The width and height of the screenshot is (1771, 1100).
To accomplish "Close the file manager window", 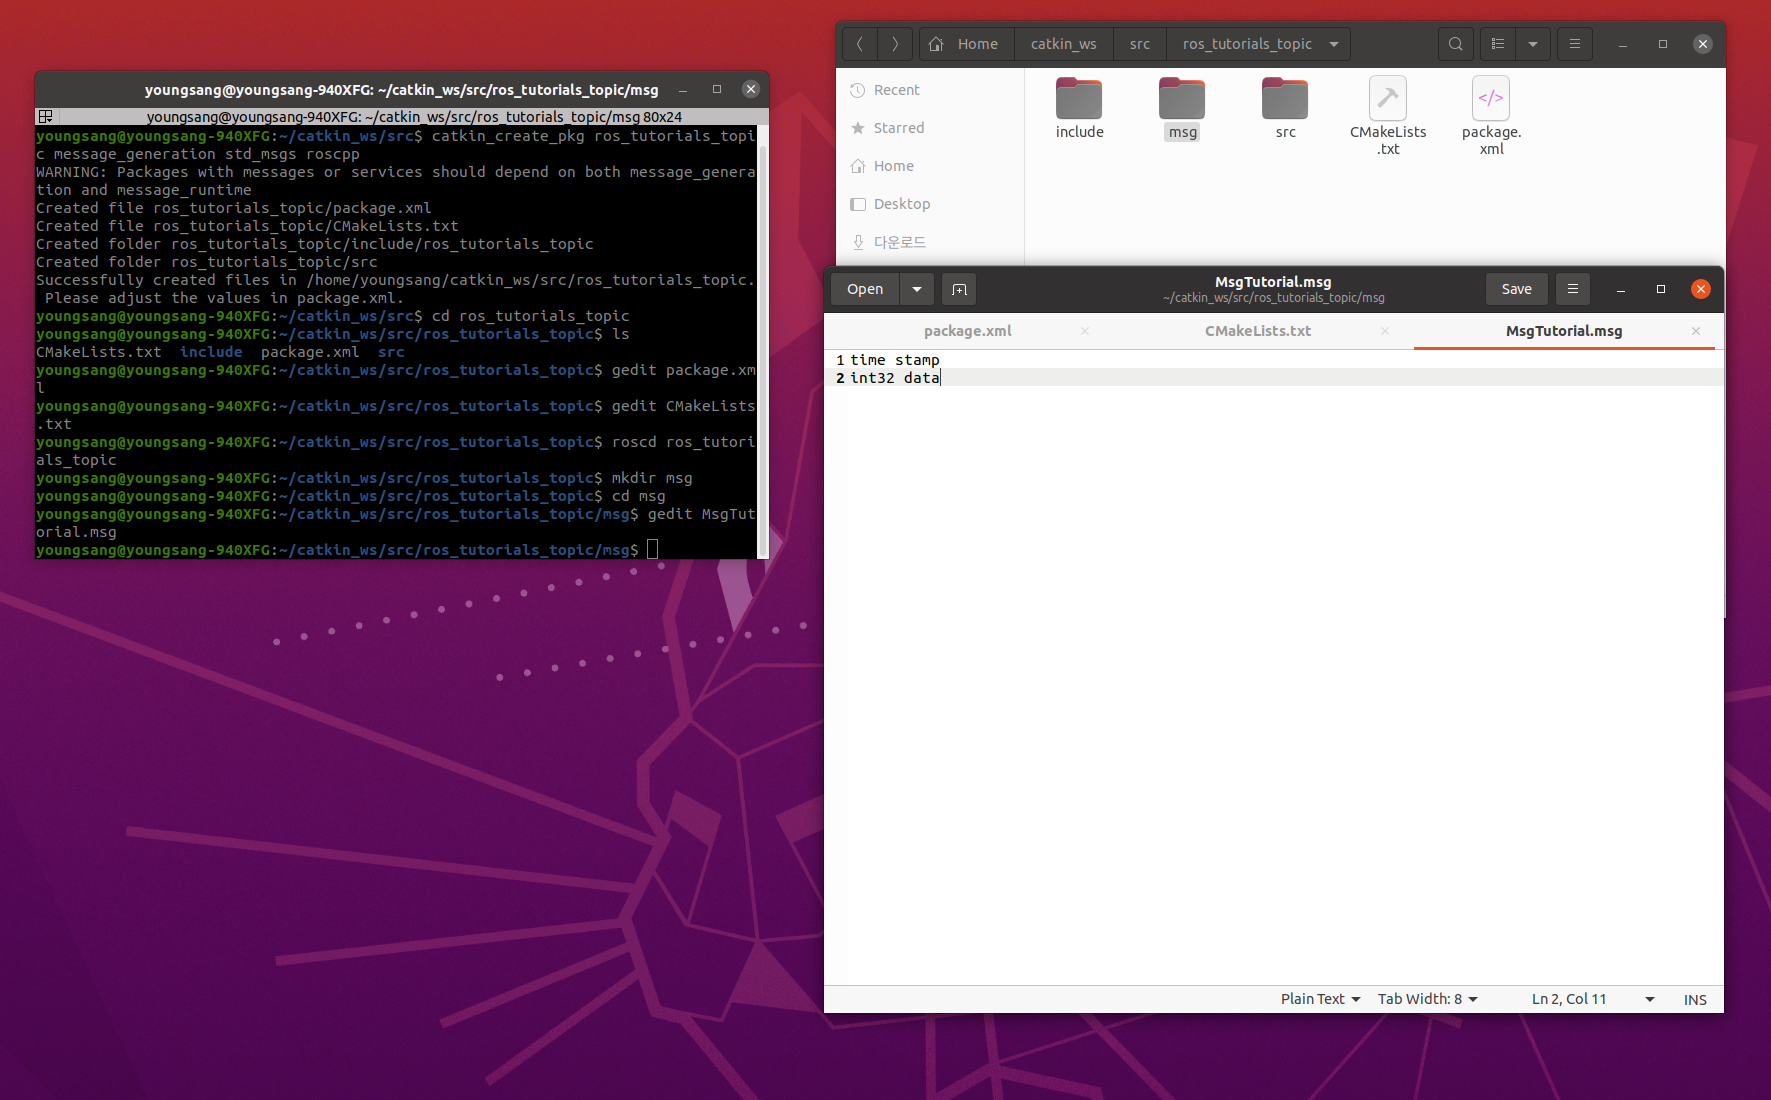I will click(1703, 44).
